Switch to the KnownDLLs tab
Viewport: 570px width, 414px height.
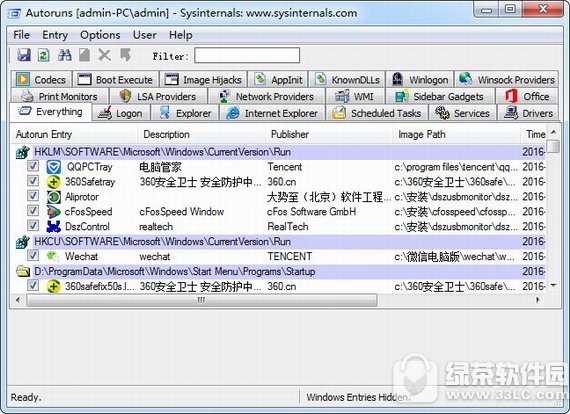[x=347, y=79]
